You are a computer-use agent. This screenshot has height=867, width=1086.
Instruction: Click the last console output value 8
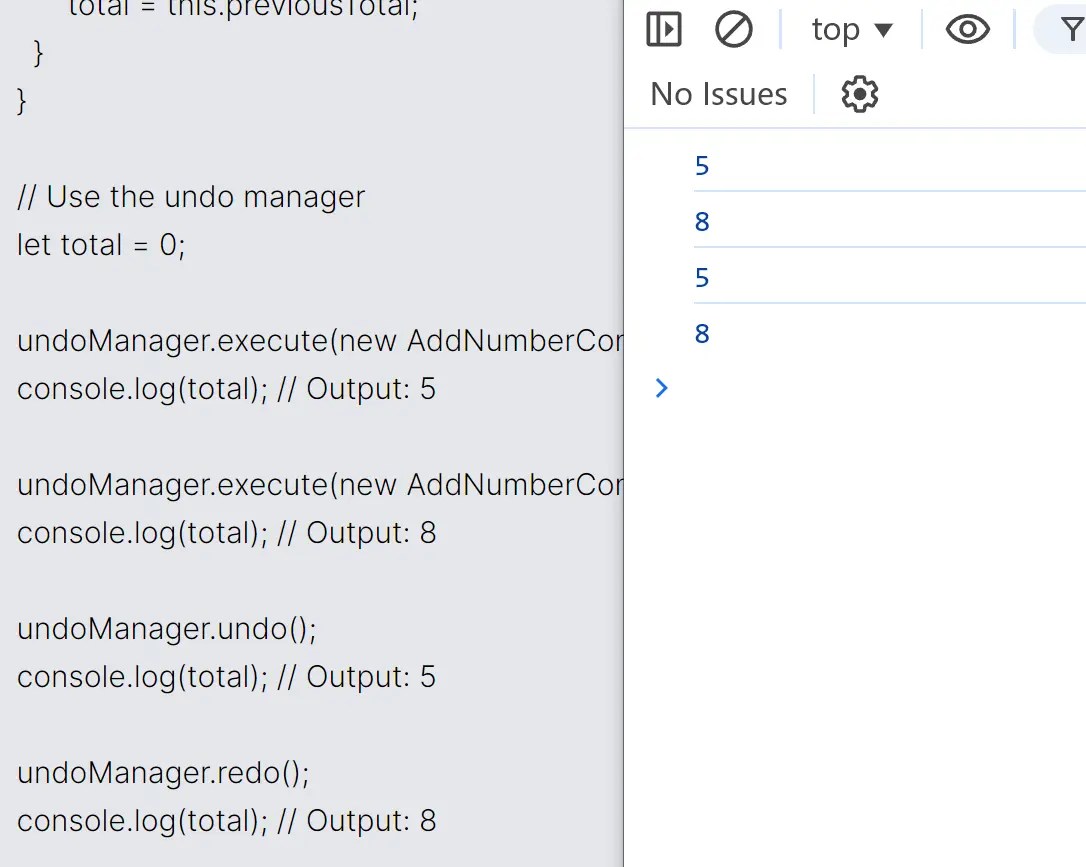pos(702,333)
